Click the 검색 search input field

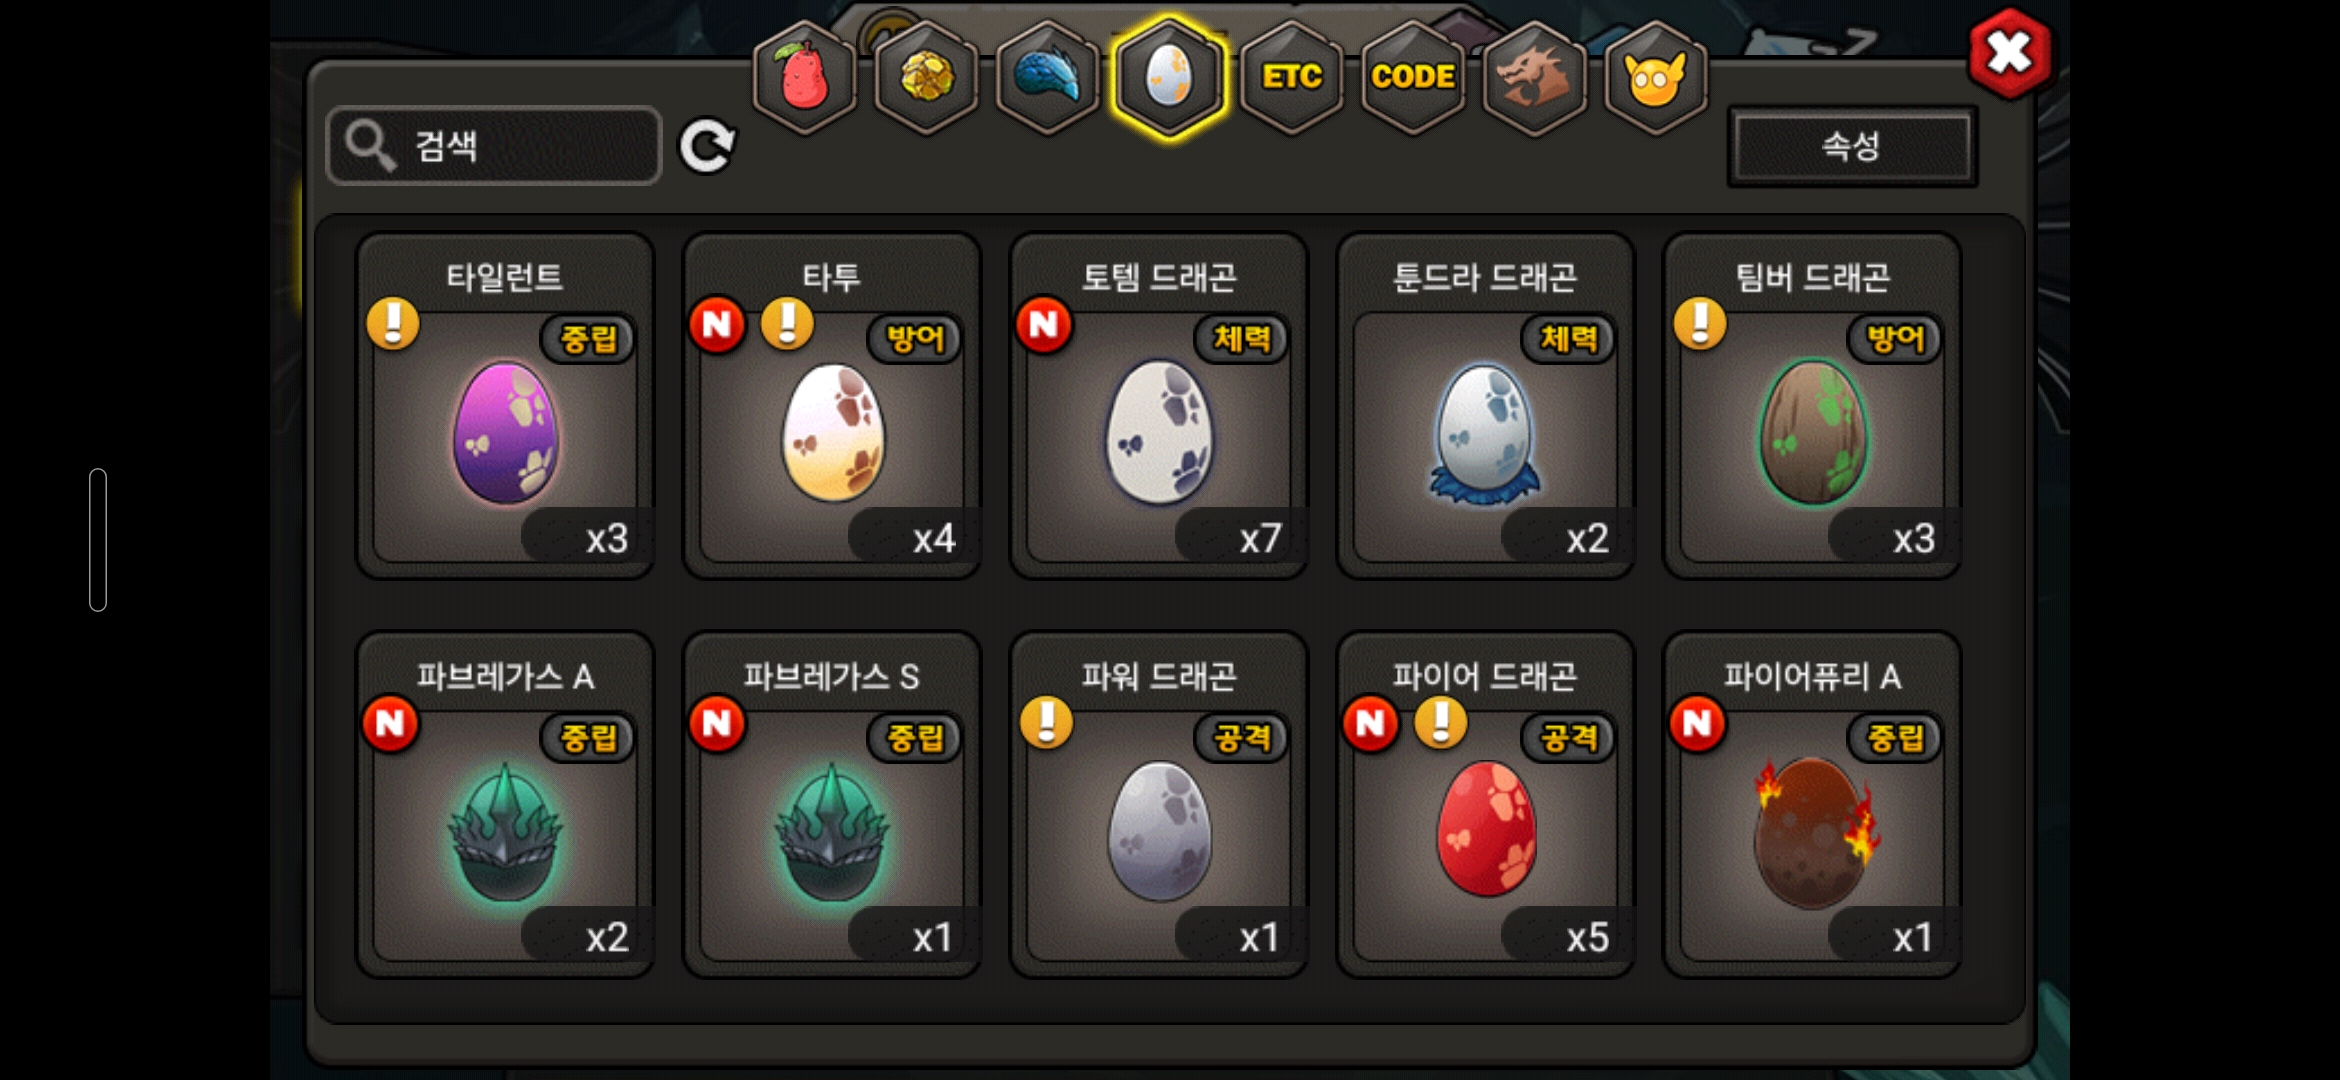coord(494,146)
